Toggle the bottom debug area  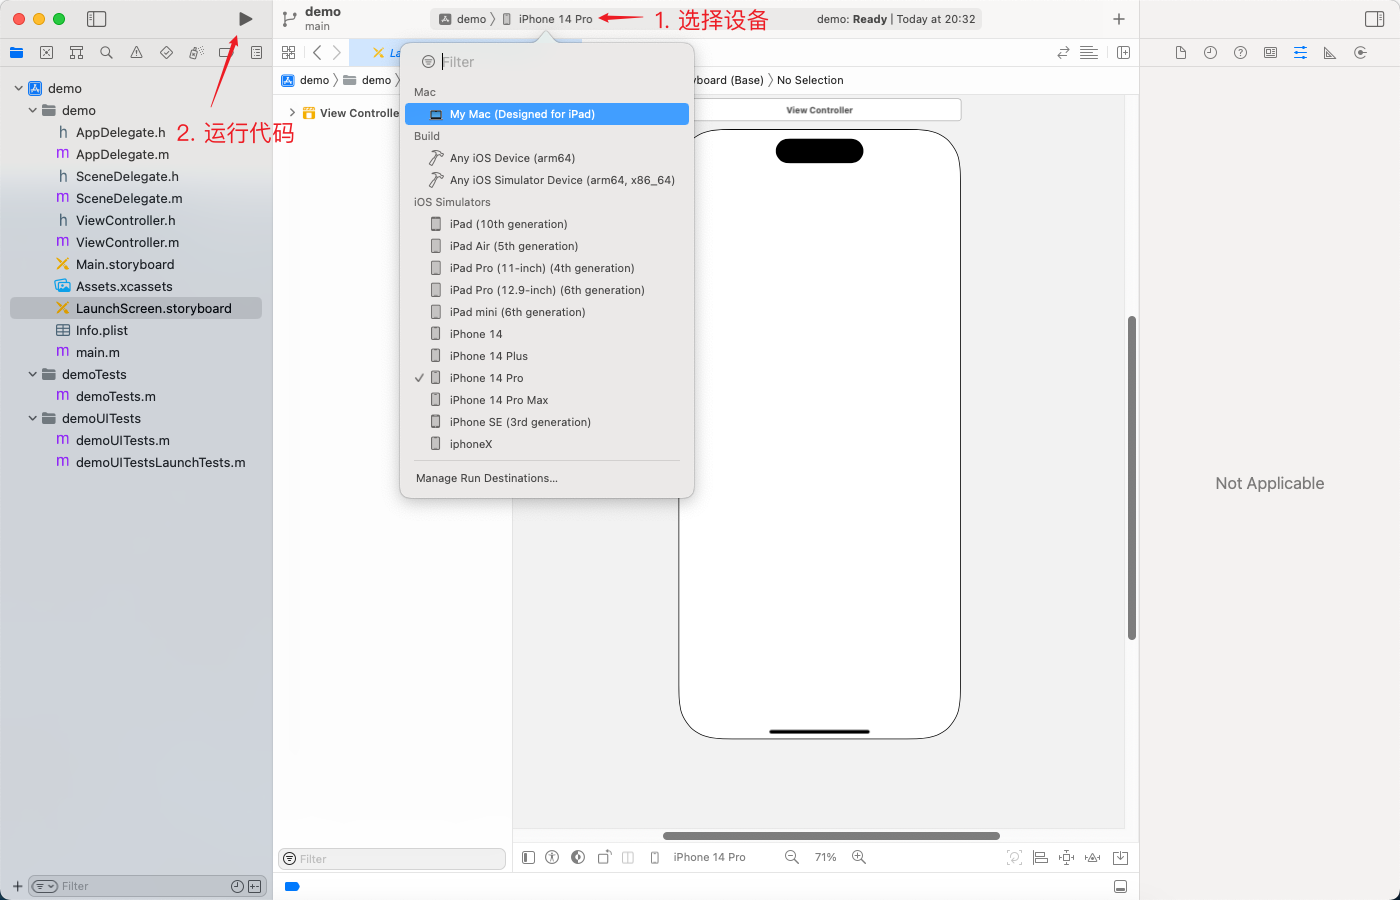click(1120, 887)
